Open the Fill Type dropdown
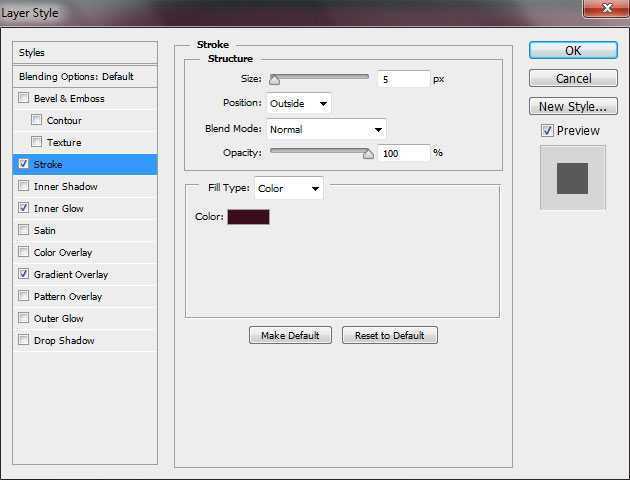 tap(288, 188)
